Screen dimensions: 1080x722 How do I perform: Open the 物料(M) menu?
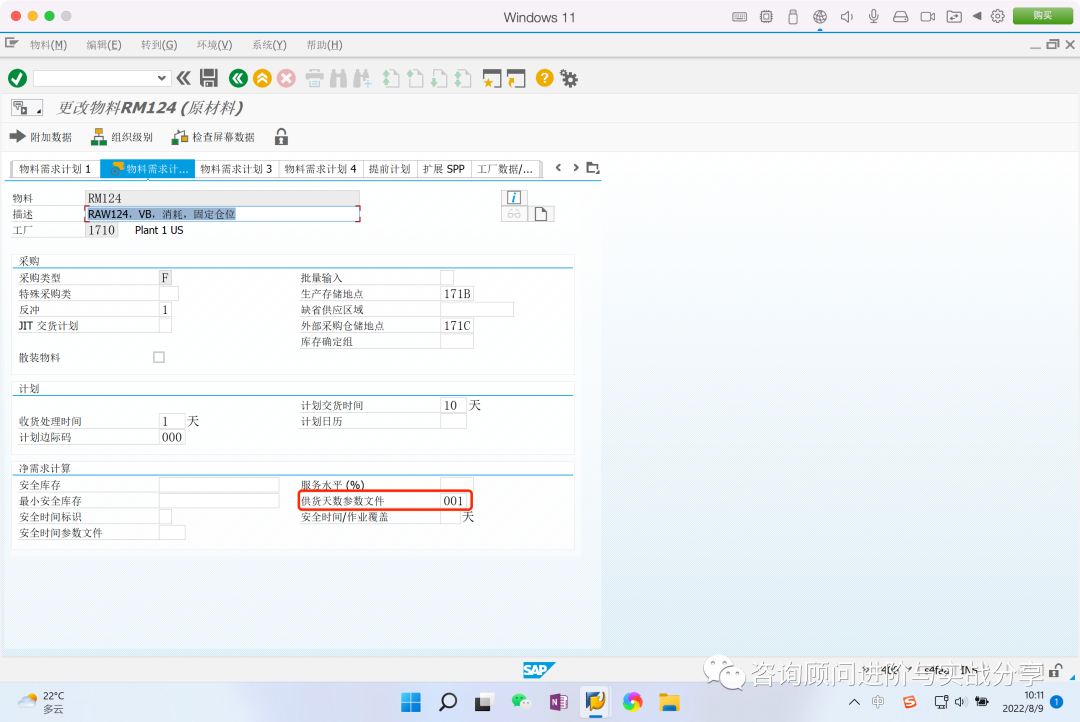click(x=48, y=45)
